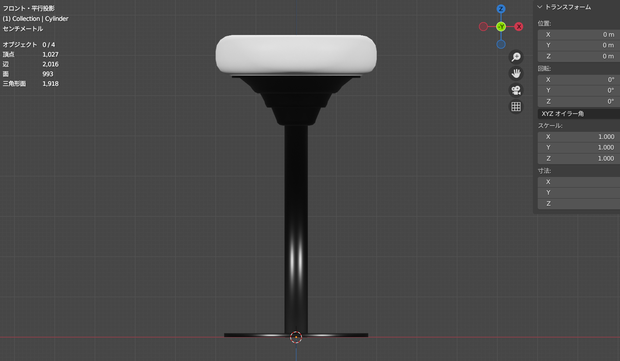Screen dimensions: 620x361
Task: Switch perspective/orthographic with grid icon
Action: (x=516, y=107)
